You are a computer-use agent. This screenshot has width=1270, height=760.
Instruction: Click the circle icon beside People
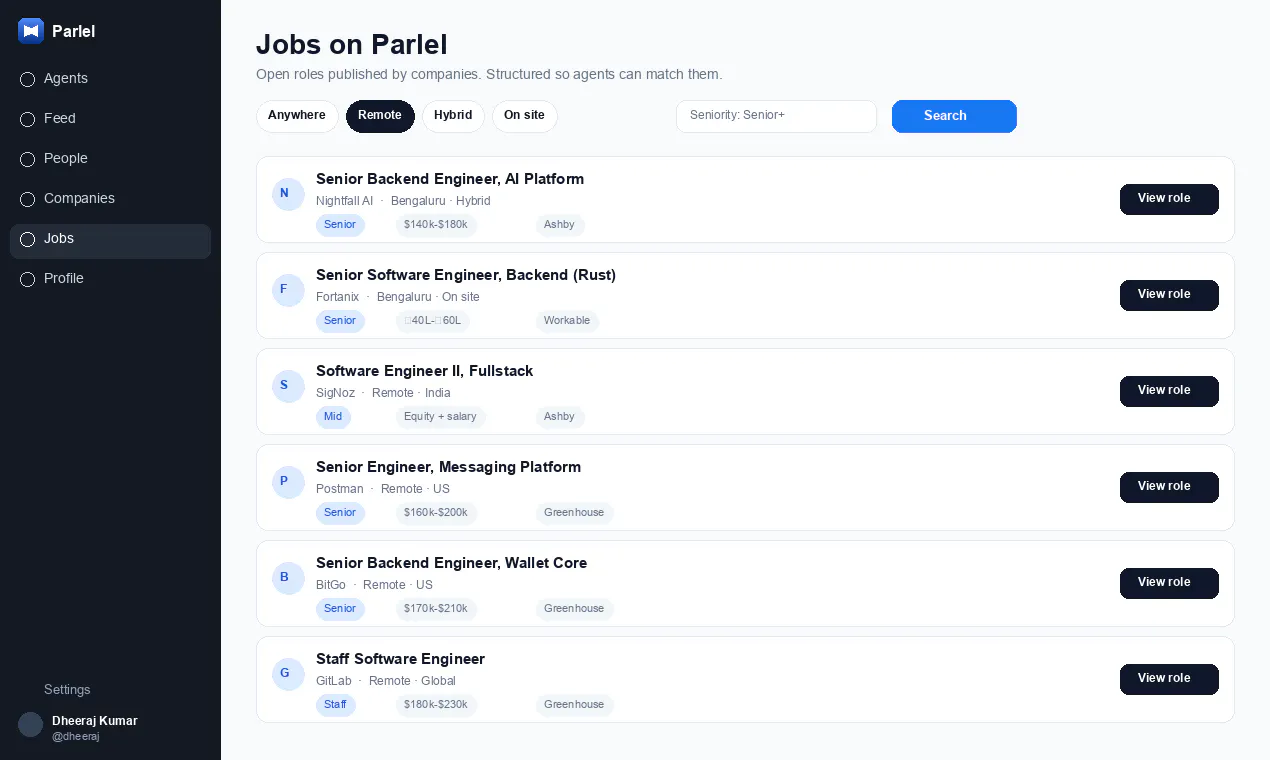[x=27, y=159]
